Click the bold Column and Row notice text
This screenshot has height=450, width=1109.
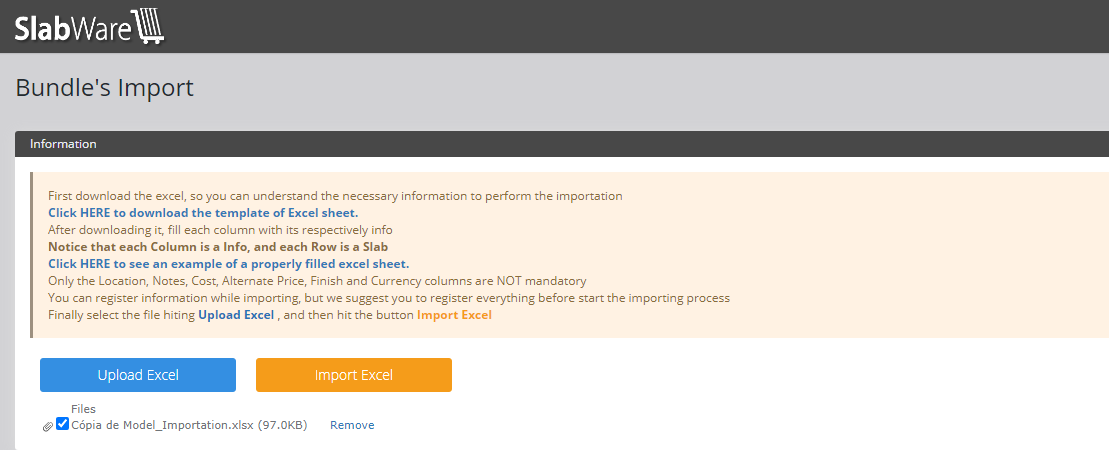pos(218,247)
